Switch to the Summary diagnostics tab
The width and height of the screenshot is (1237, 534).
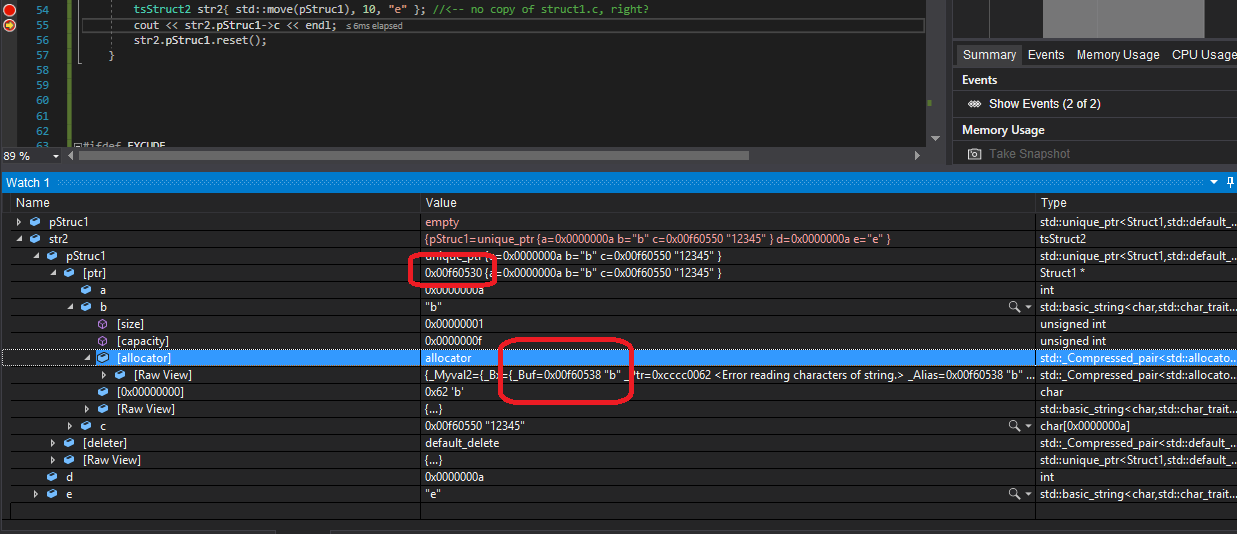point(989,55)
